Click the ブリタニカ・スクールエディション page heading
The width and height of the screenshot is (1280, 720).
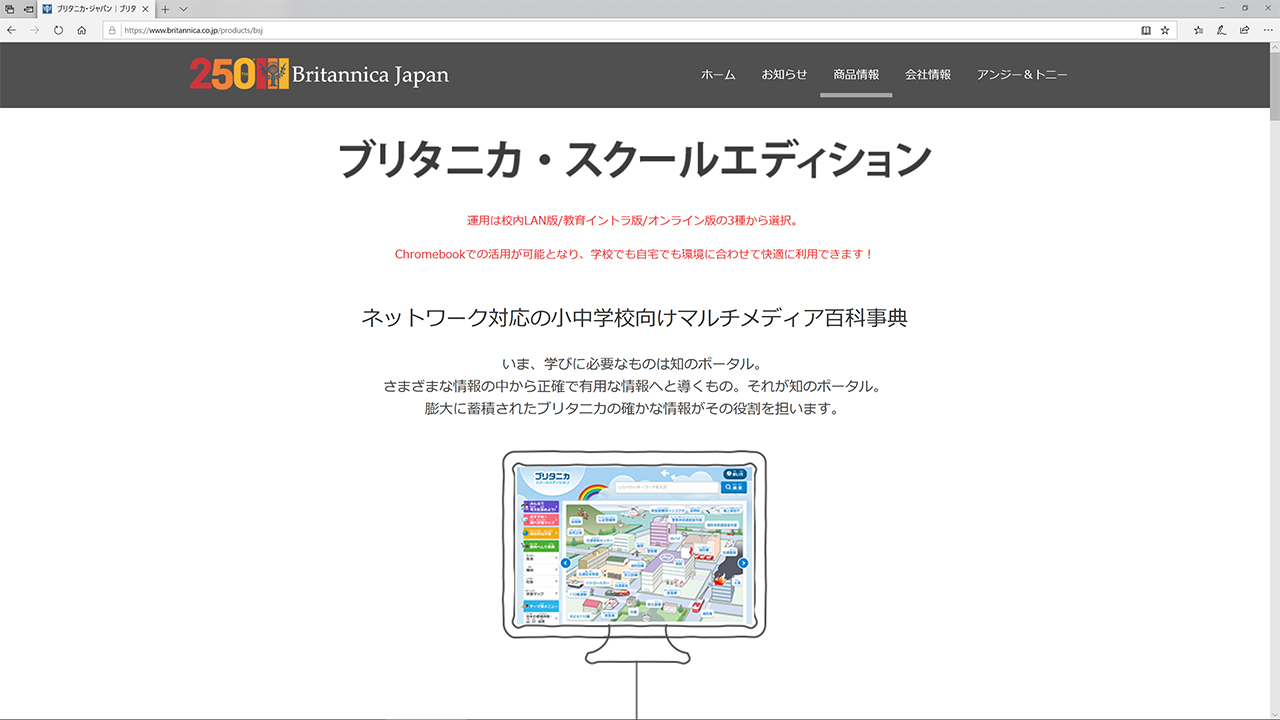(x=635, y=160)
